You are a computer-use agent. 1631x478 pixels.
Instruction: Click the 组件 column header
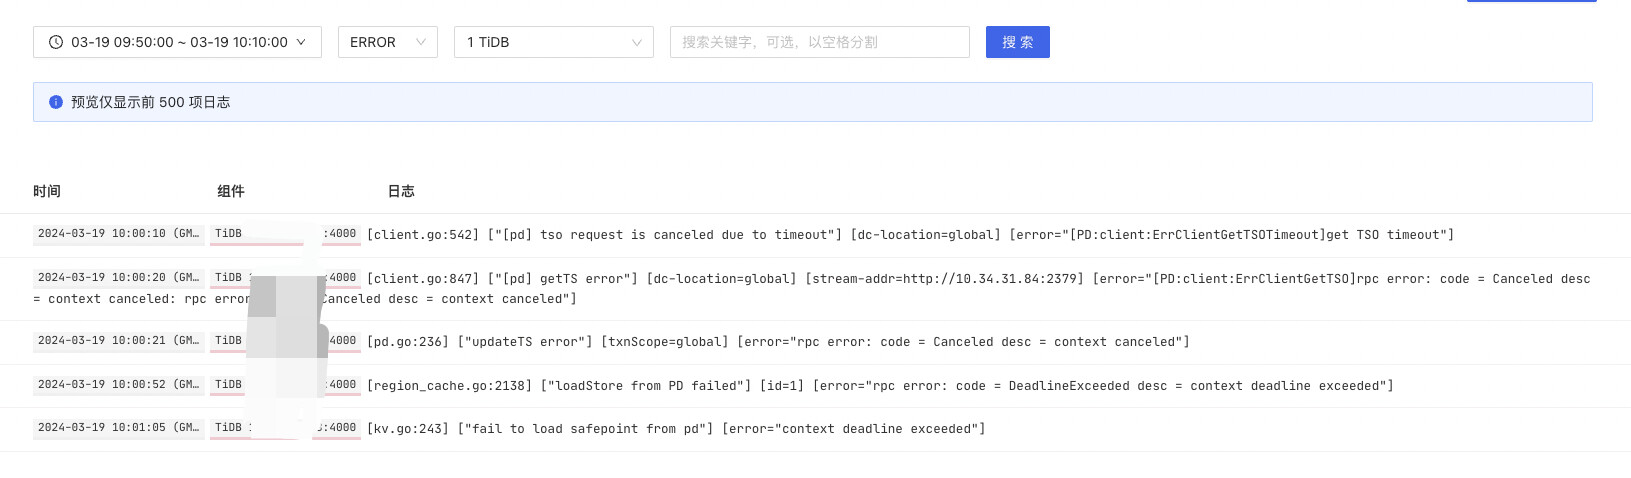pyautogui.click(x=231, y=191)
